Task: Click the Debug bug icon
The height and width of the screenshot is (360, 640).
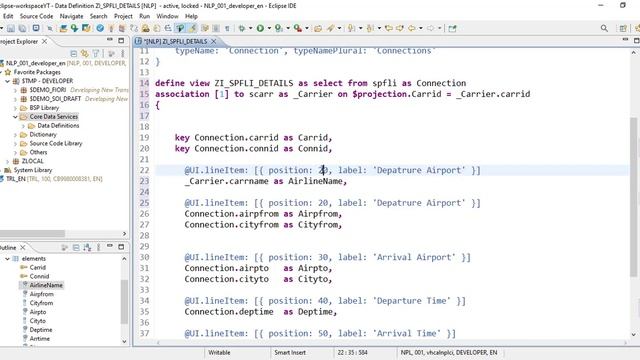Action: coord(242,28)
